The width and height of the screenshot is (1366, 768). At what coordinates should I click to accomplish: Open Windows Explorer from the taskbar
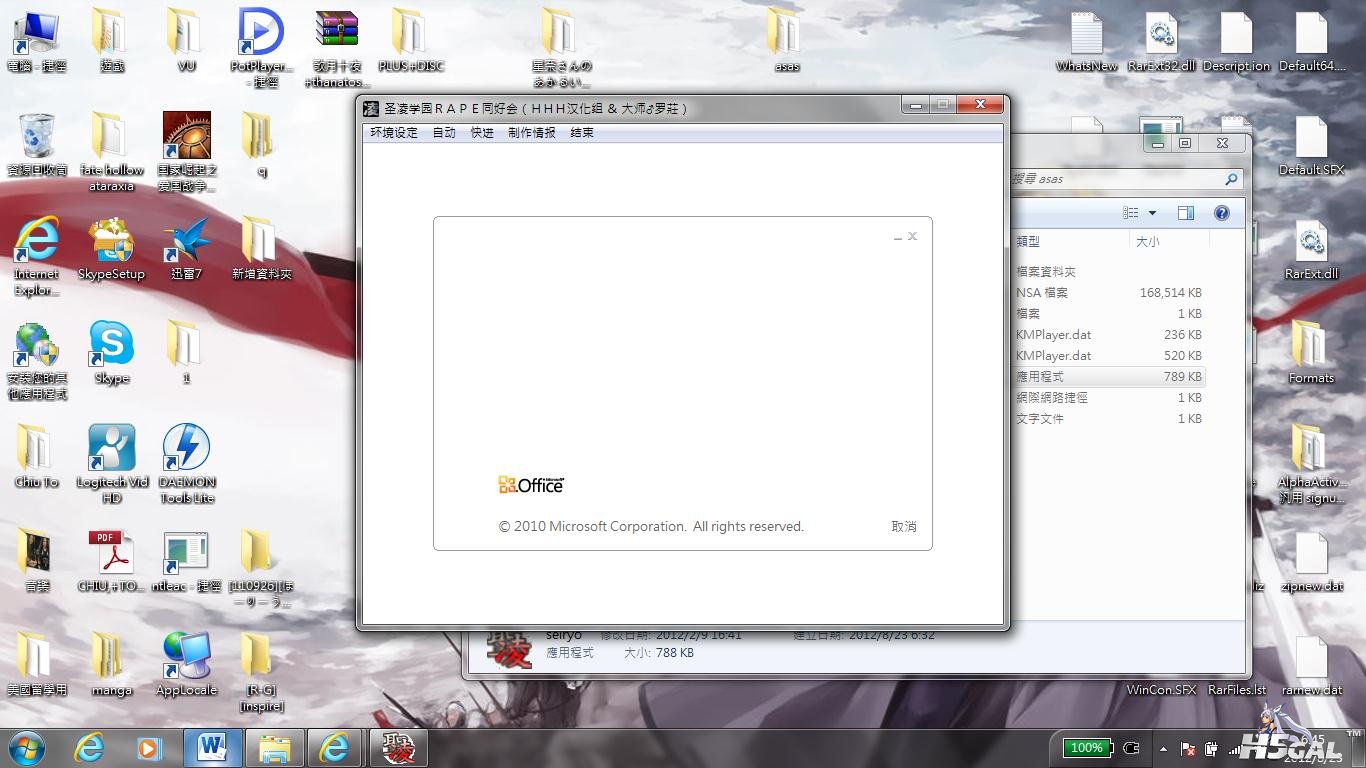[x=274, y=747]
